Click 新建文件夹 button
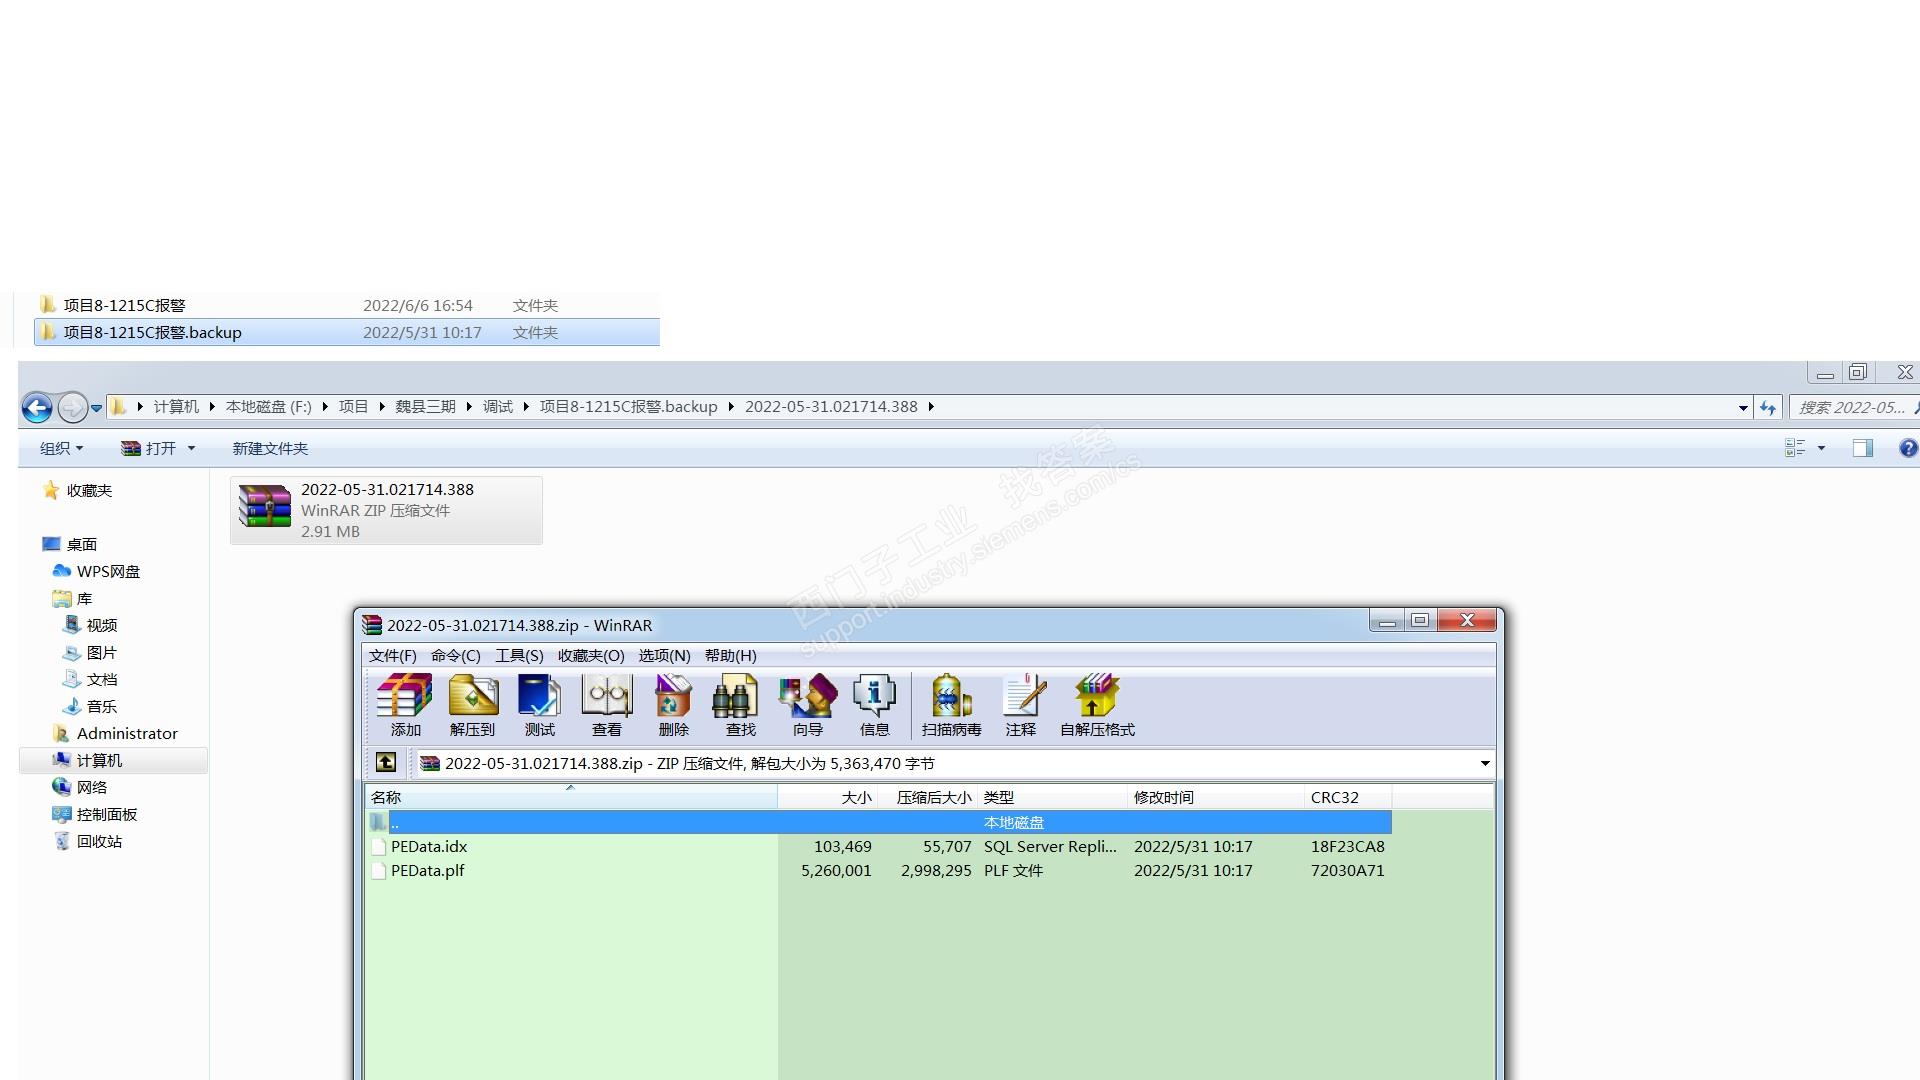This screenshot has height=1080, width=1920. [270, 448]
